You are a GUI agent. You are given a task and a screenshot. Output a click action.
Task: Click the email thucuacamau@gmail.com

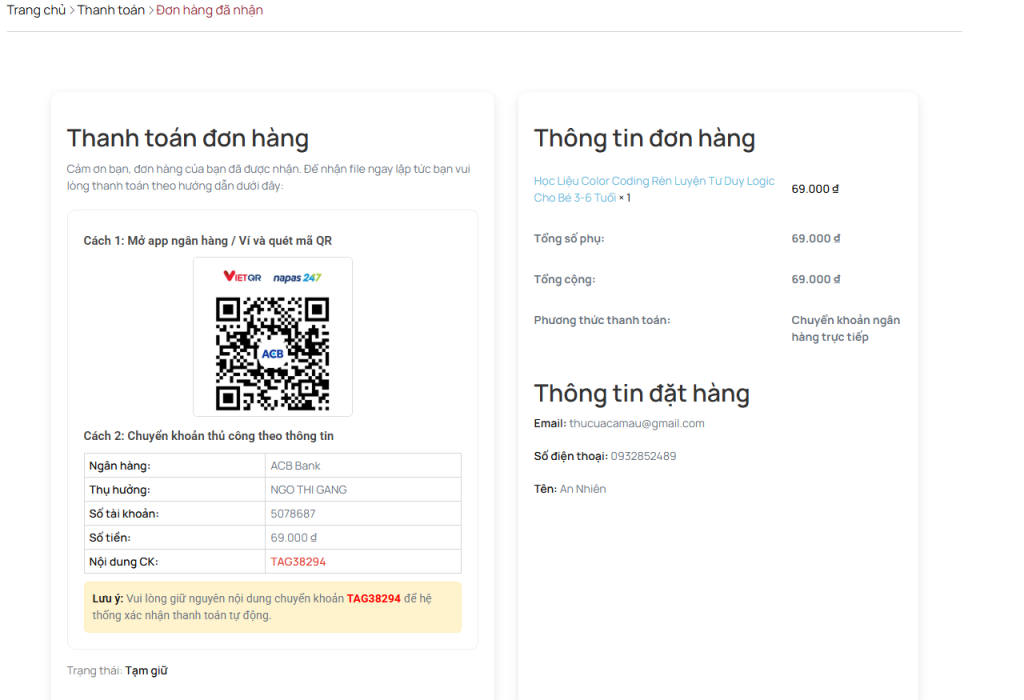637,424
